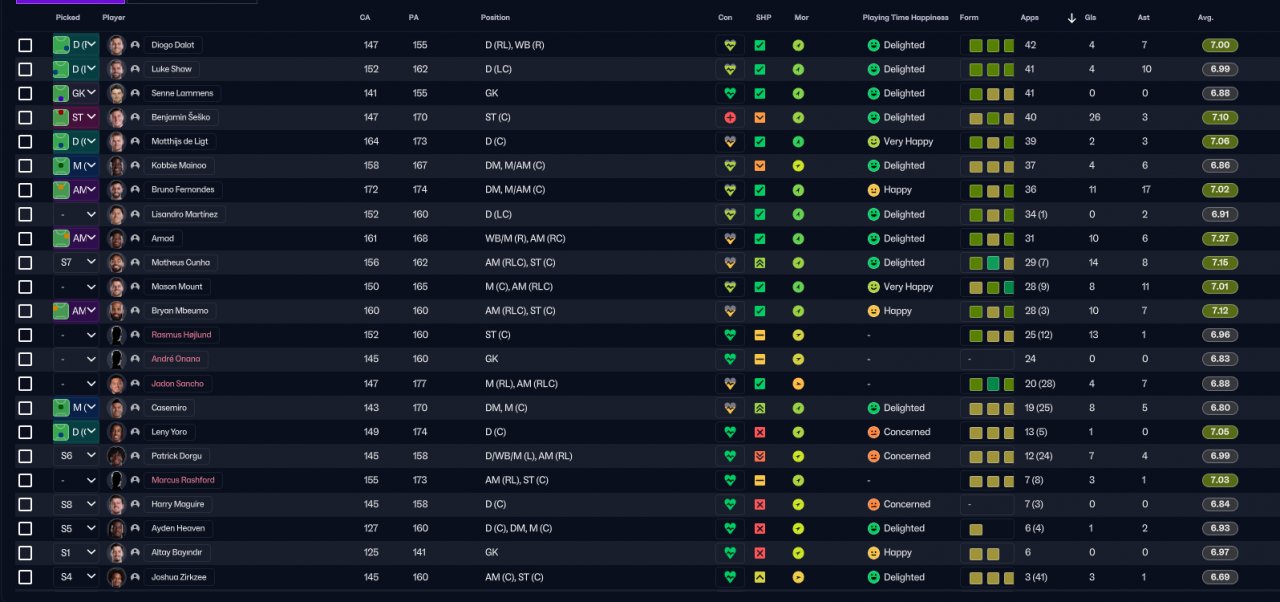Click Matheus Cunha's match sharpness icon
The width and height of the screenshot is (1280, 602).
[x=759, y=263]
